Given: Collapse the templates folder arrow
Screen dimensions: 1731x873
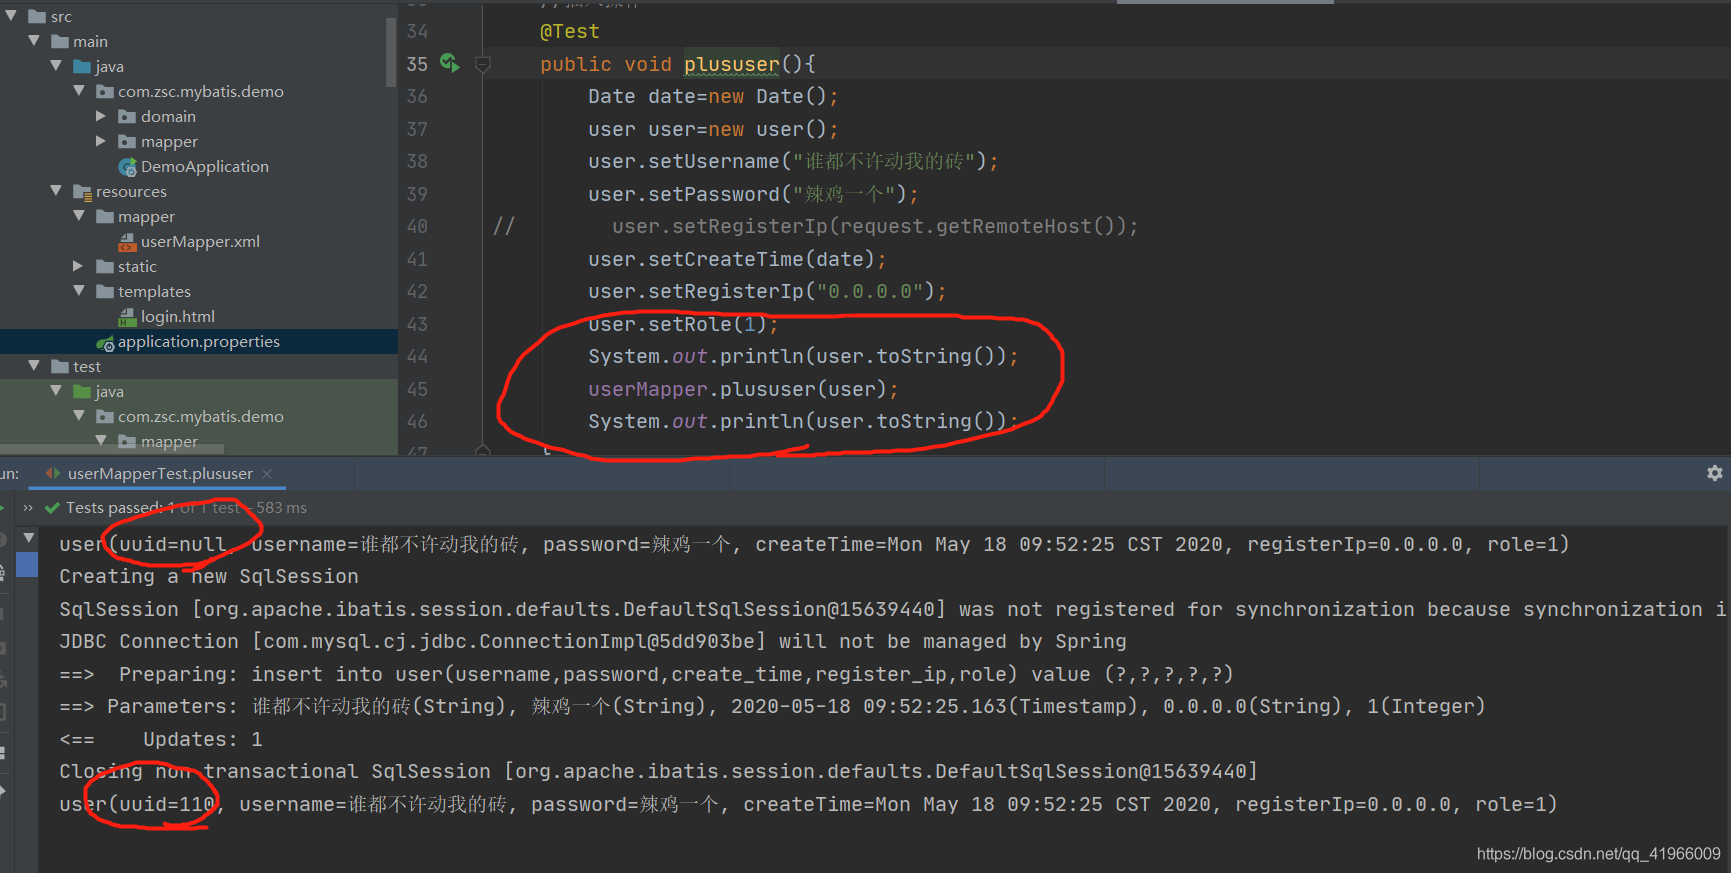Looking at the screenshot, I should 79,291.
